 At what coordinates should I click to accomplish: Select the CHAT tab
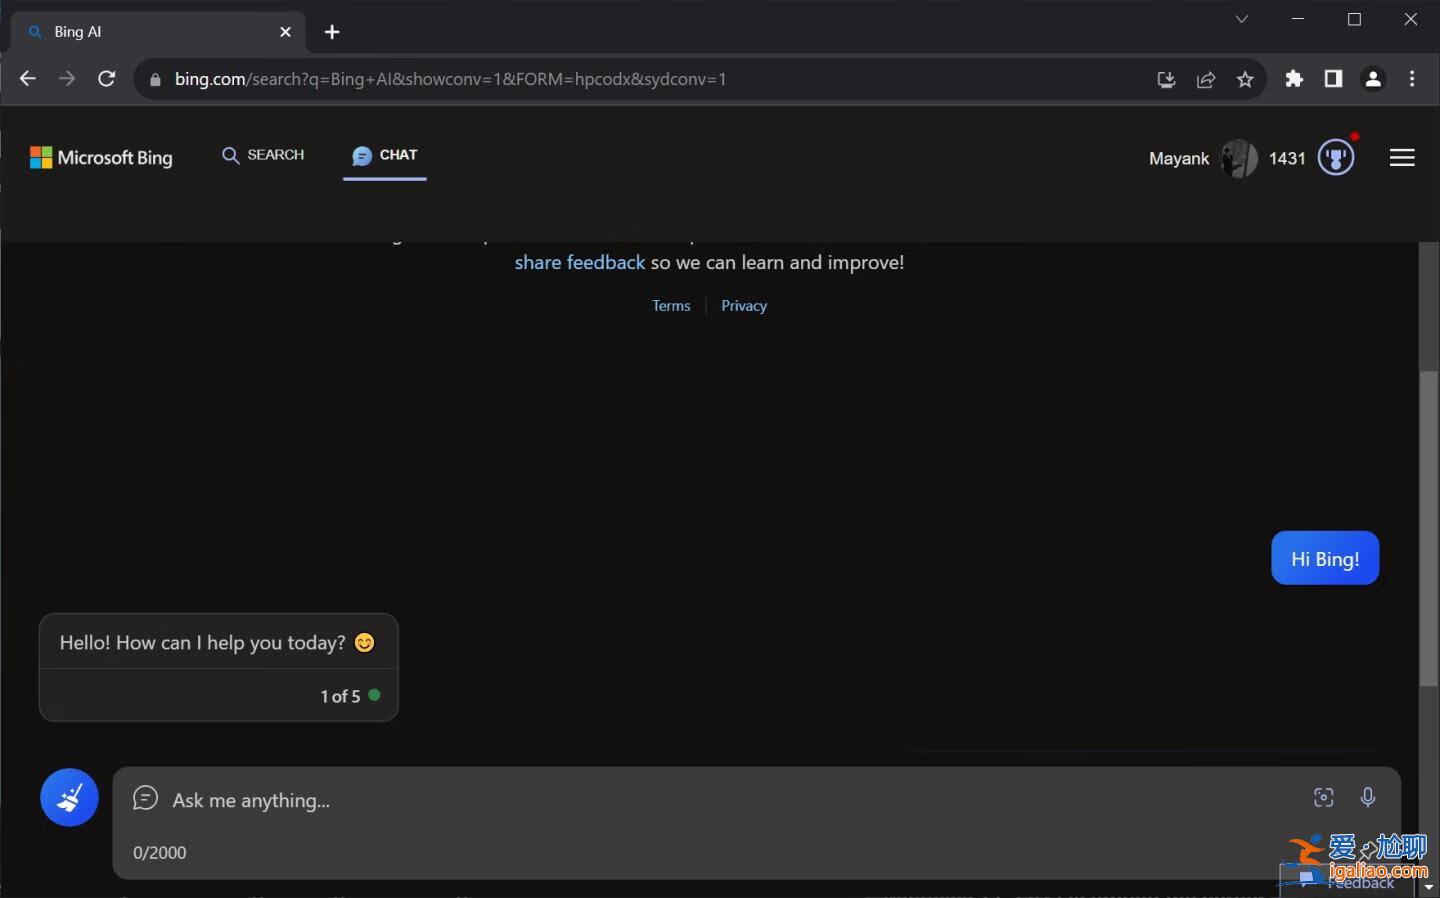pyautogui.click(x=385, y=155)
